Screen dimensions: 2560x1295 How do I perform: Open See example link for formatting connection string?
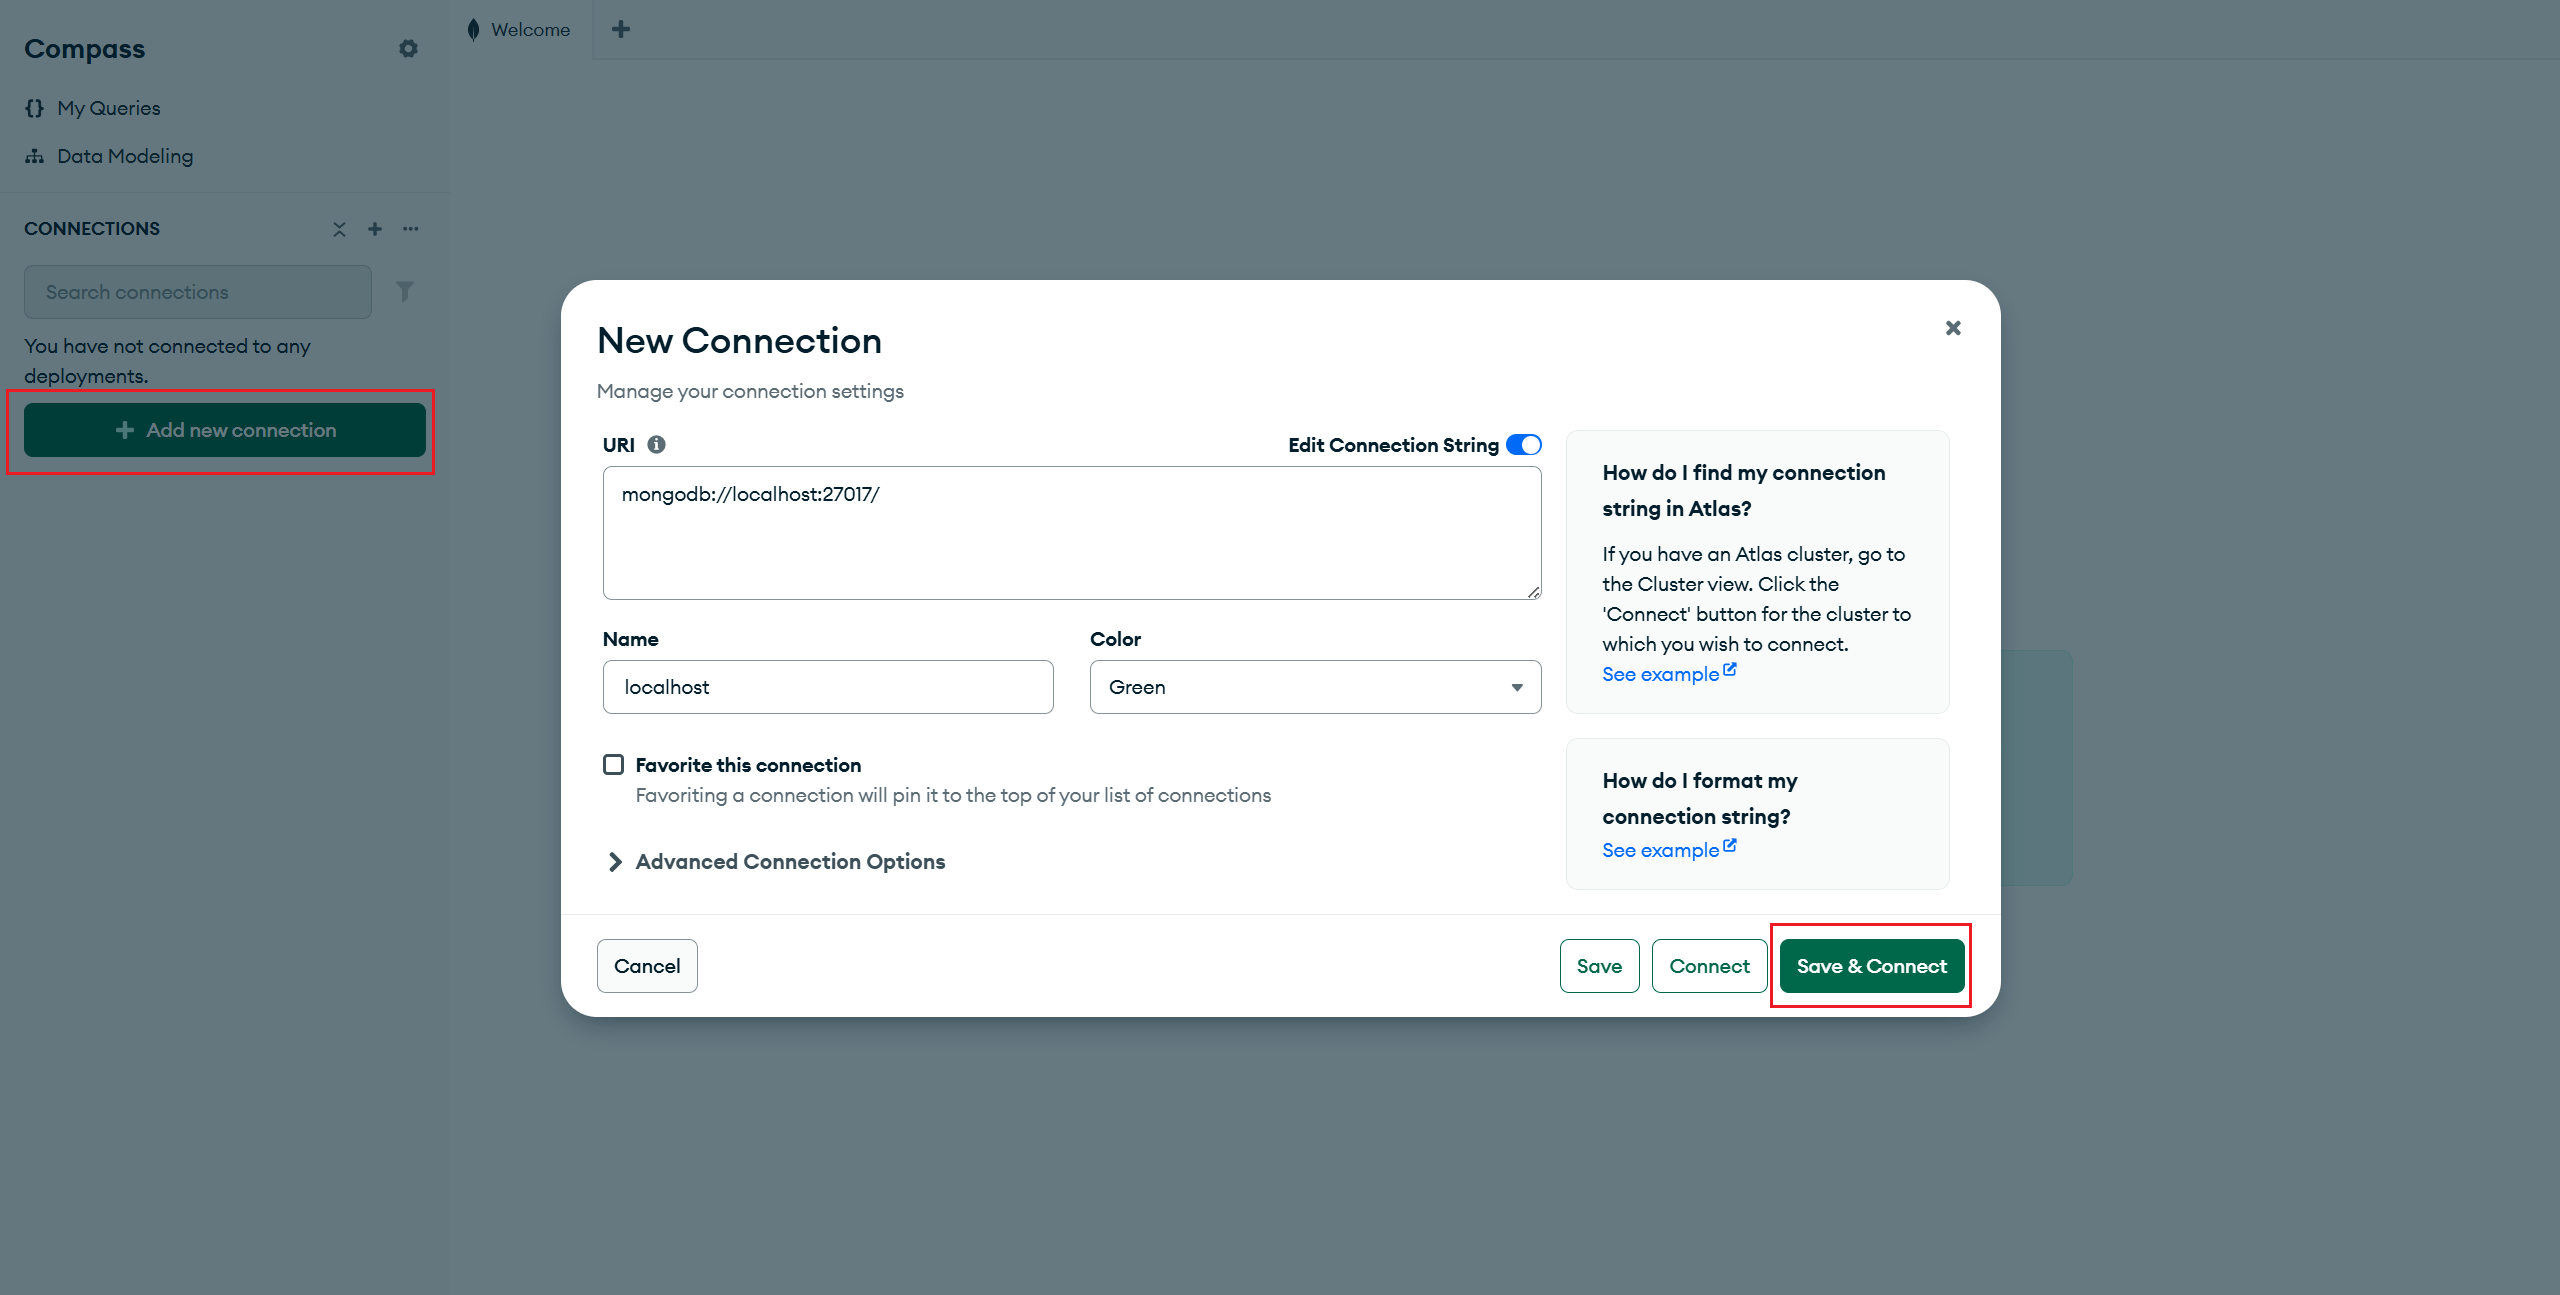(x=1669, y=849)
